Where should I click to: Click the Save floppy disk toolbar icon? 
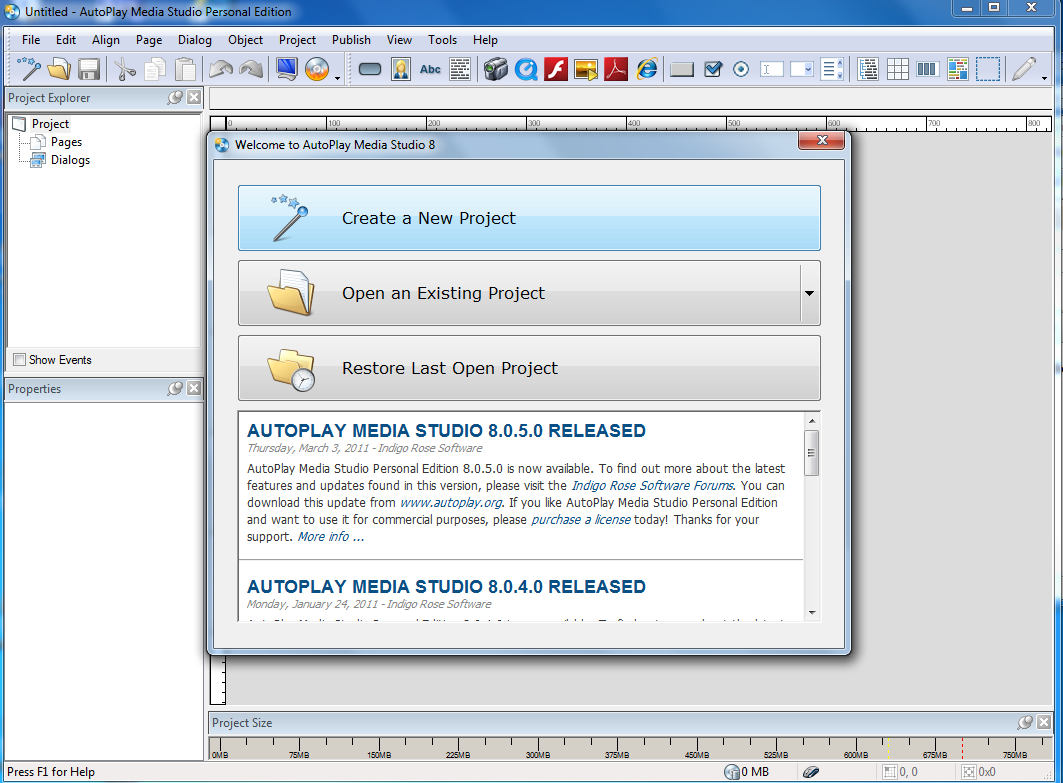(89, 69)
